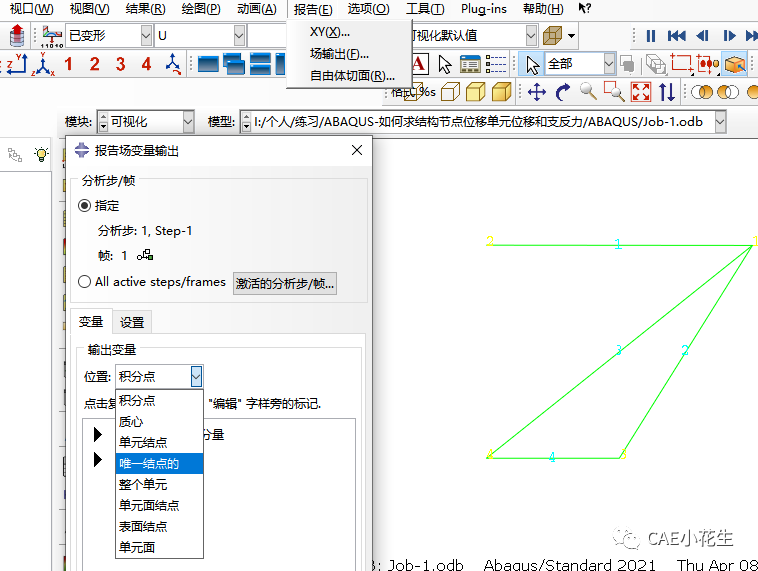This screenshot has height=571, width=758.
Task: Click the text annotation A icon
Action: (420, 64)
